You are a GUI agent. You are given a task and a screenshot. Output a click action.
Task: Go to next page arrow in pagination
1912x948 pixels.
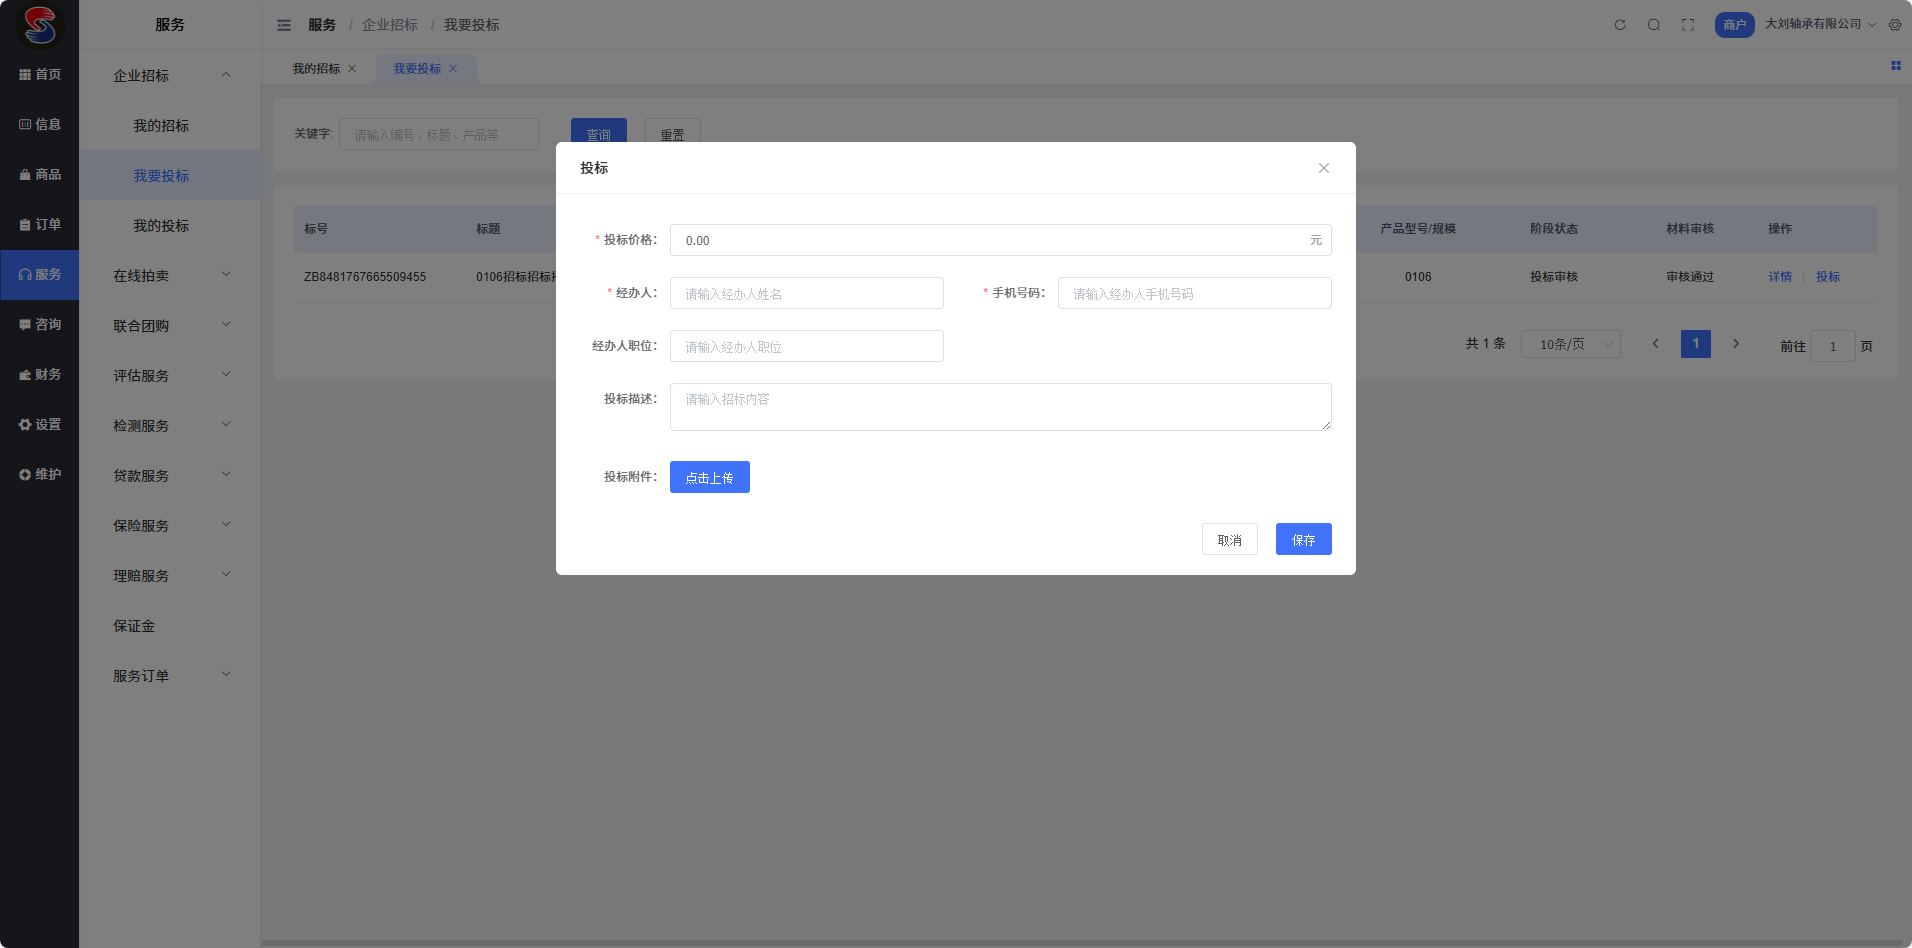1736,344
